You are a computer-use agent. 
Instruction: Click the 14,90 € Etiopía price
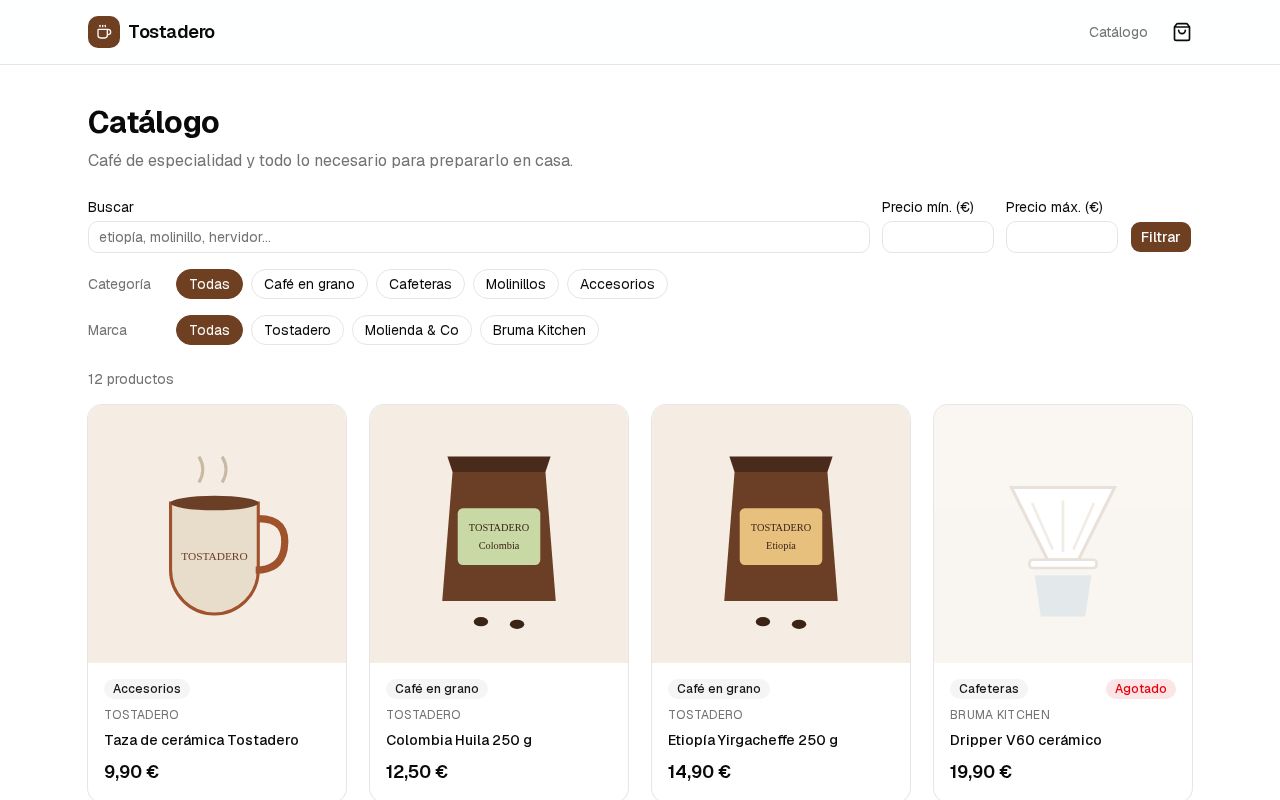(699, 772)
